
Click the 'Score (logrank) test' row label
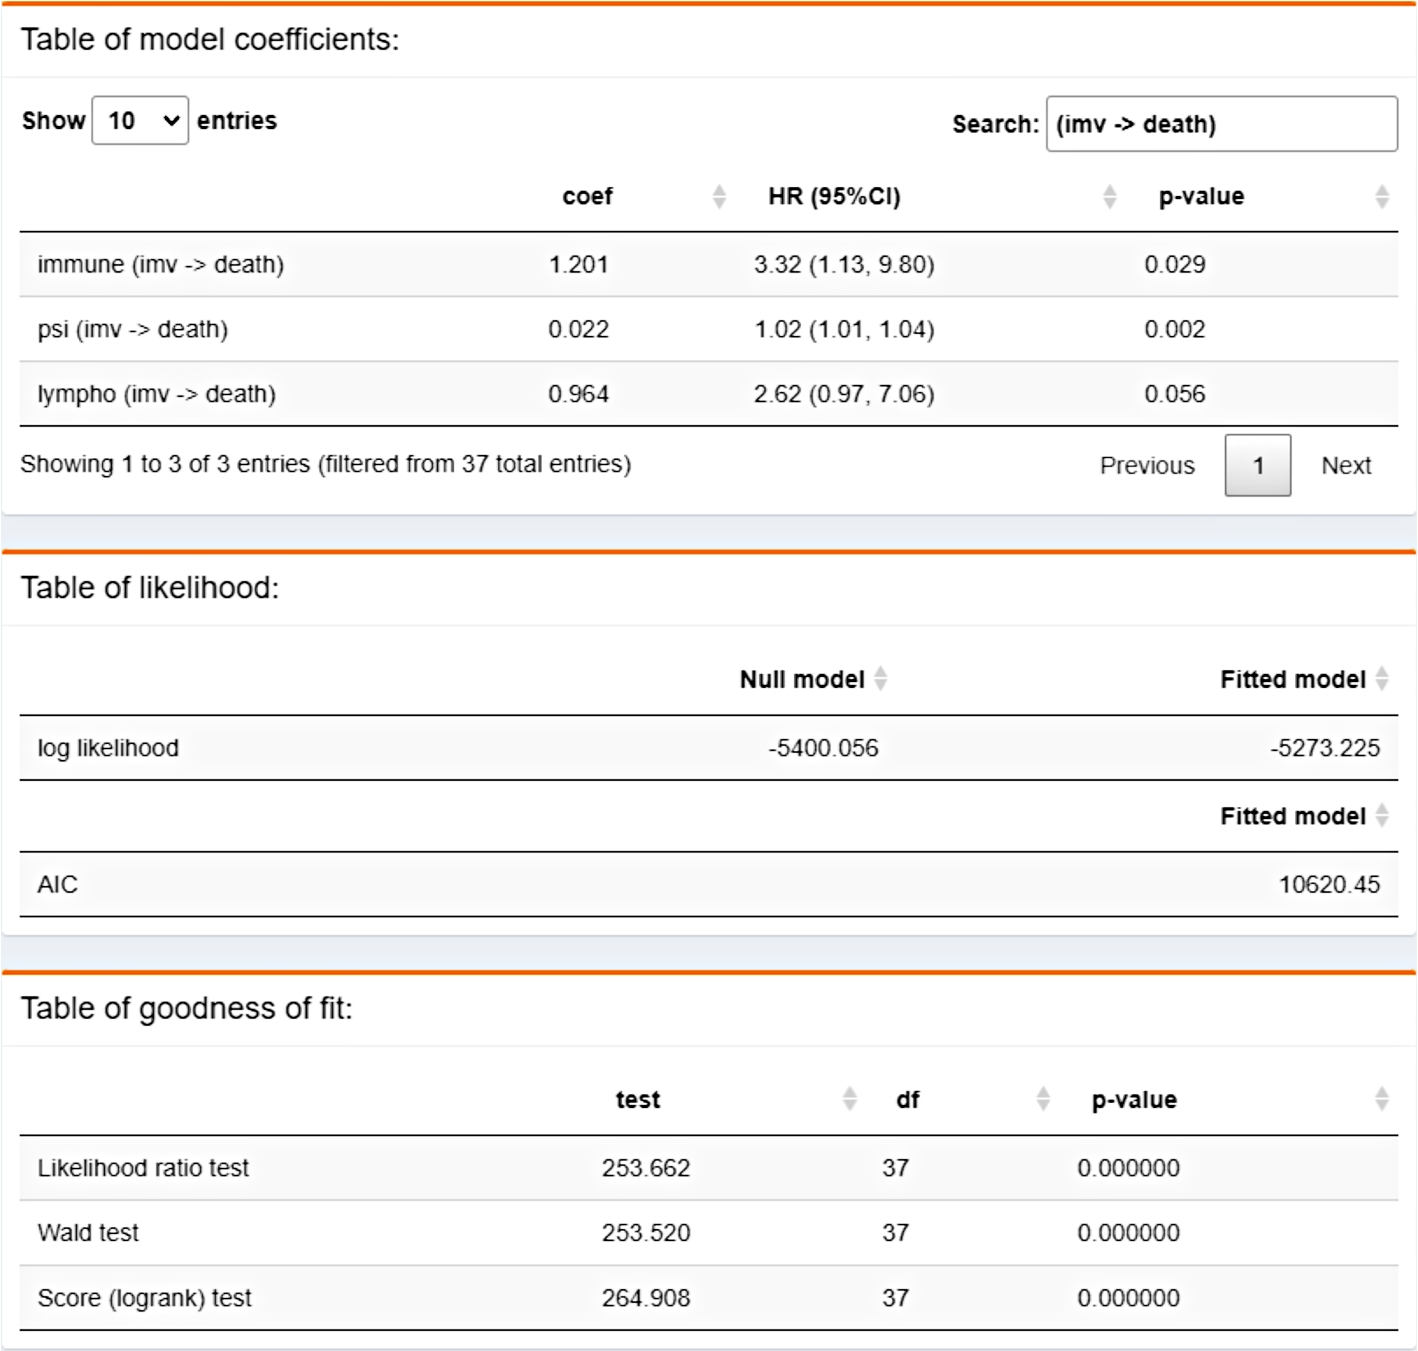point(144,1298)
